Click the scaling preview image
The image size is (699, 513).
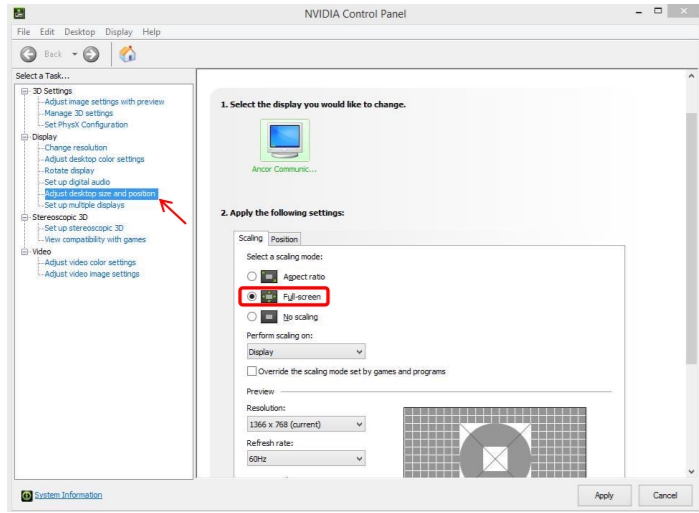(x=495, y=442)
